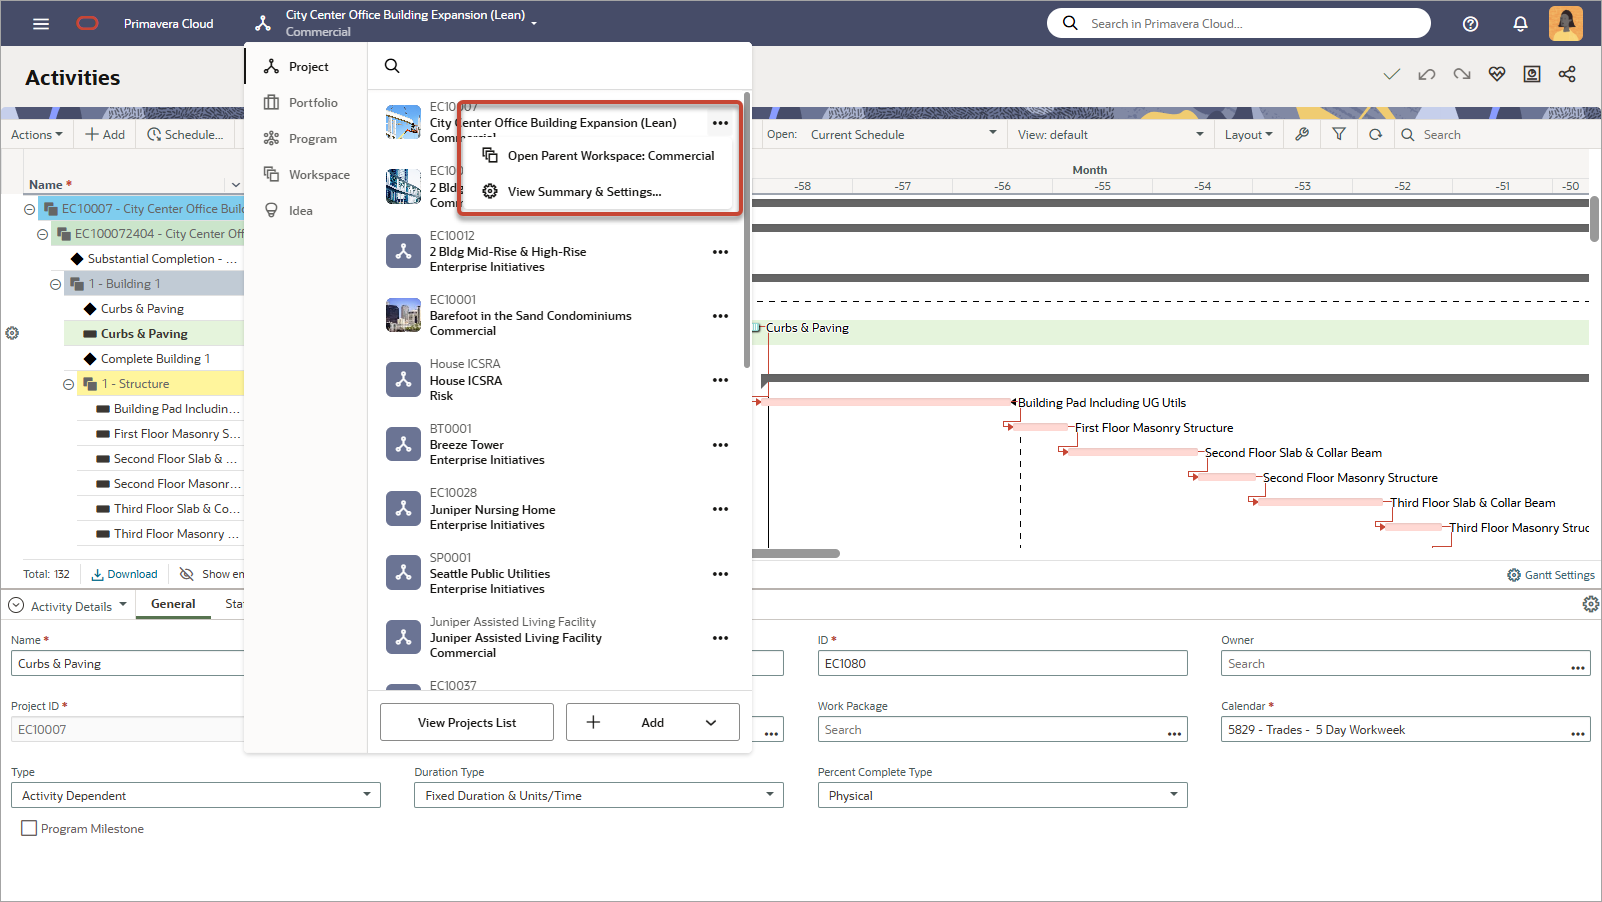Open the Duration Type dropdown
Viewport: 1602px width, 902px height.
[x=599, y=796]
